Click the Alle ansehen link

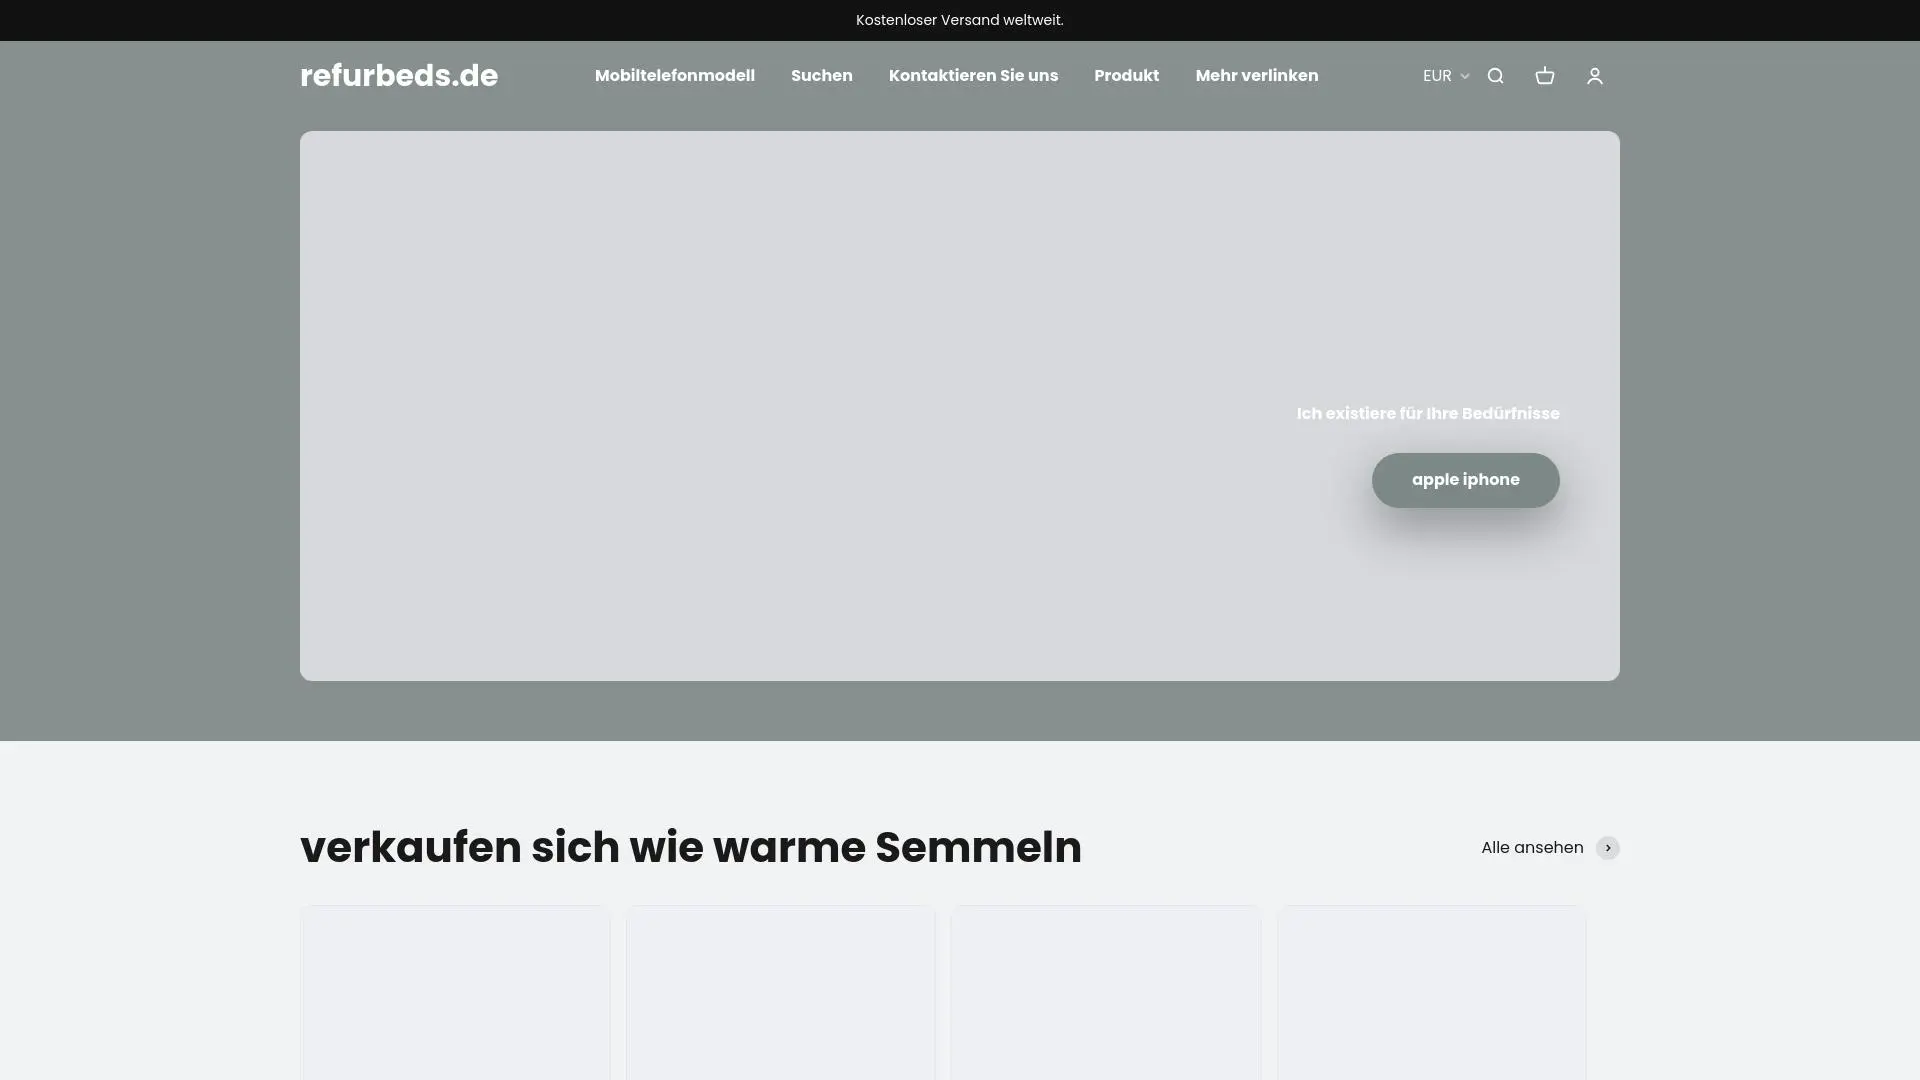[1532, 848]
